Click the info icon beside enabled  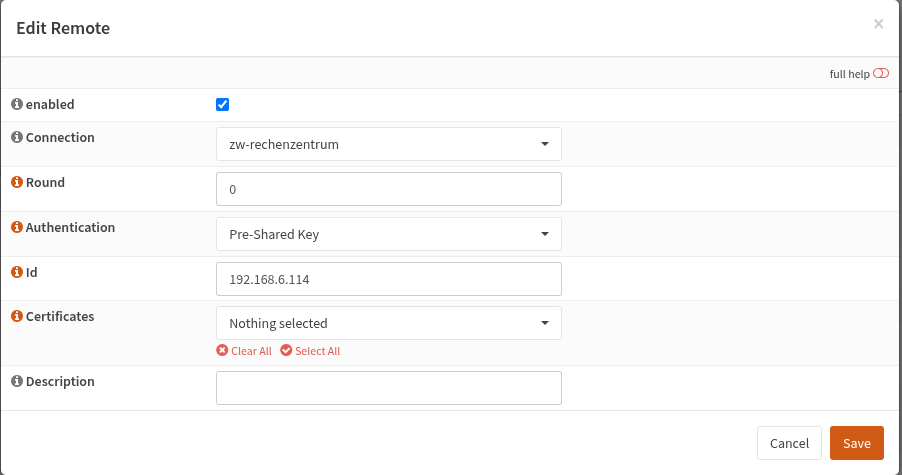17,105
